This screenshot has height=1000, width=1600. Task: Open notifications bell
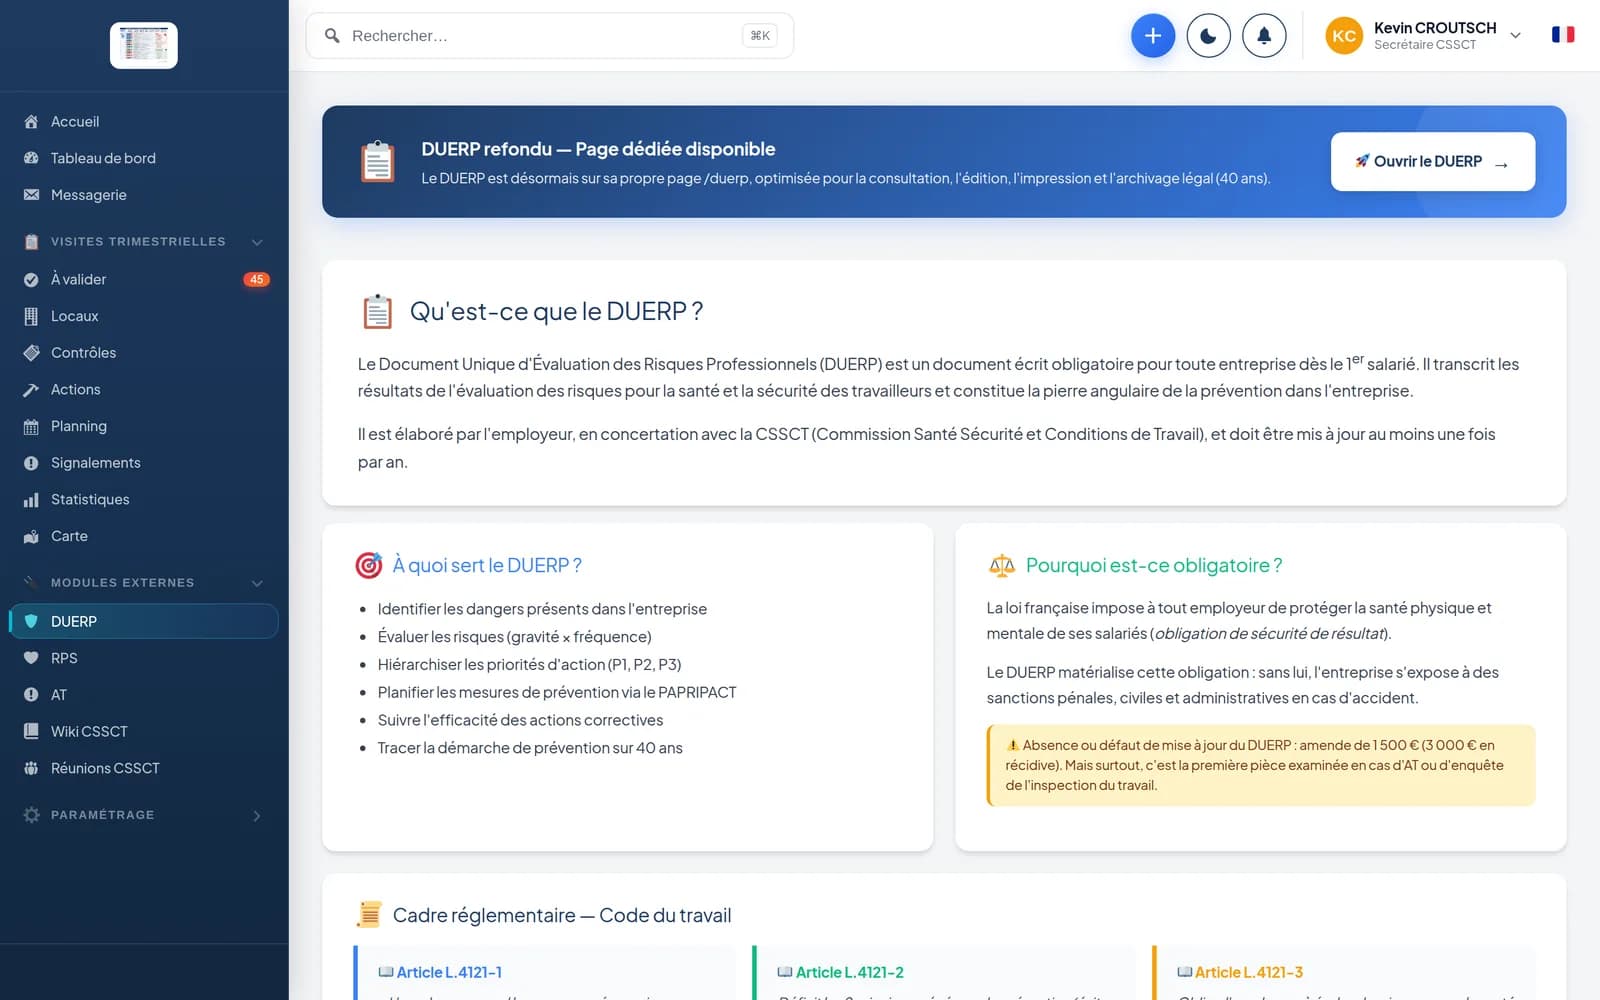click(1264, 36)
